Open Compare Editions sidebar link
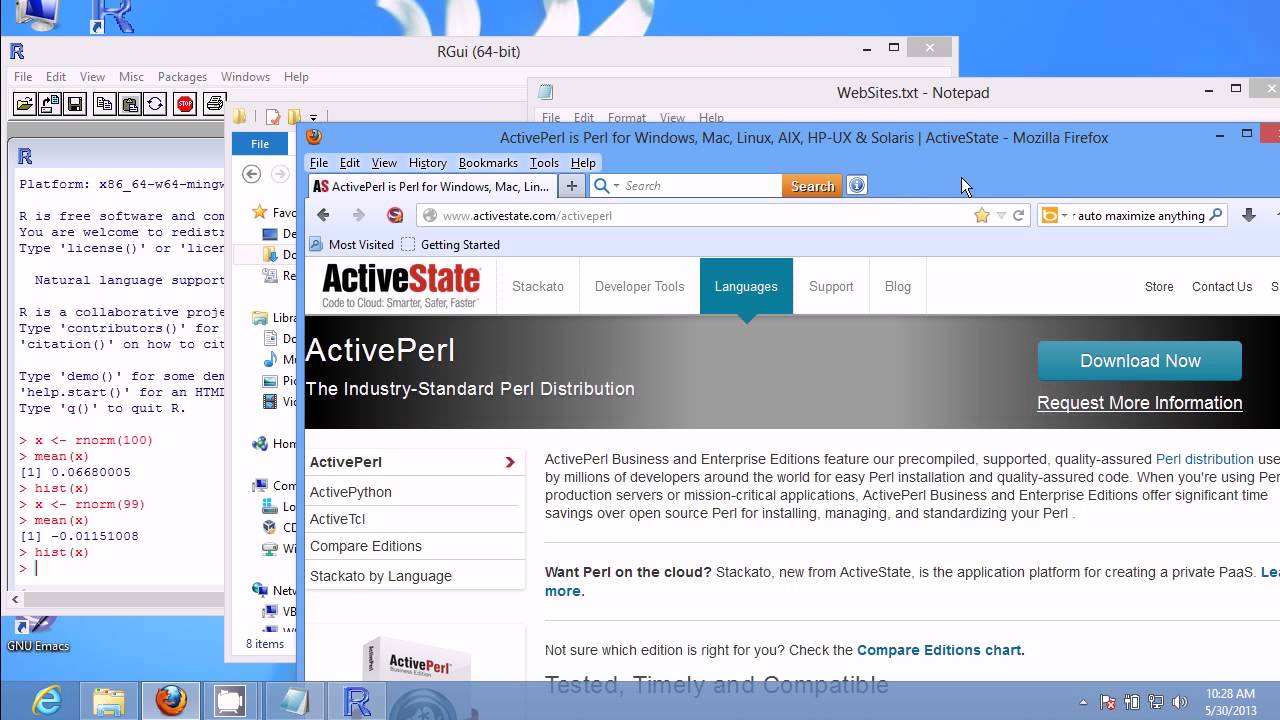1280x720 pixels. click(x=366, y=546)
